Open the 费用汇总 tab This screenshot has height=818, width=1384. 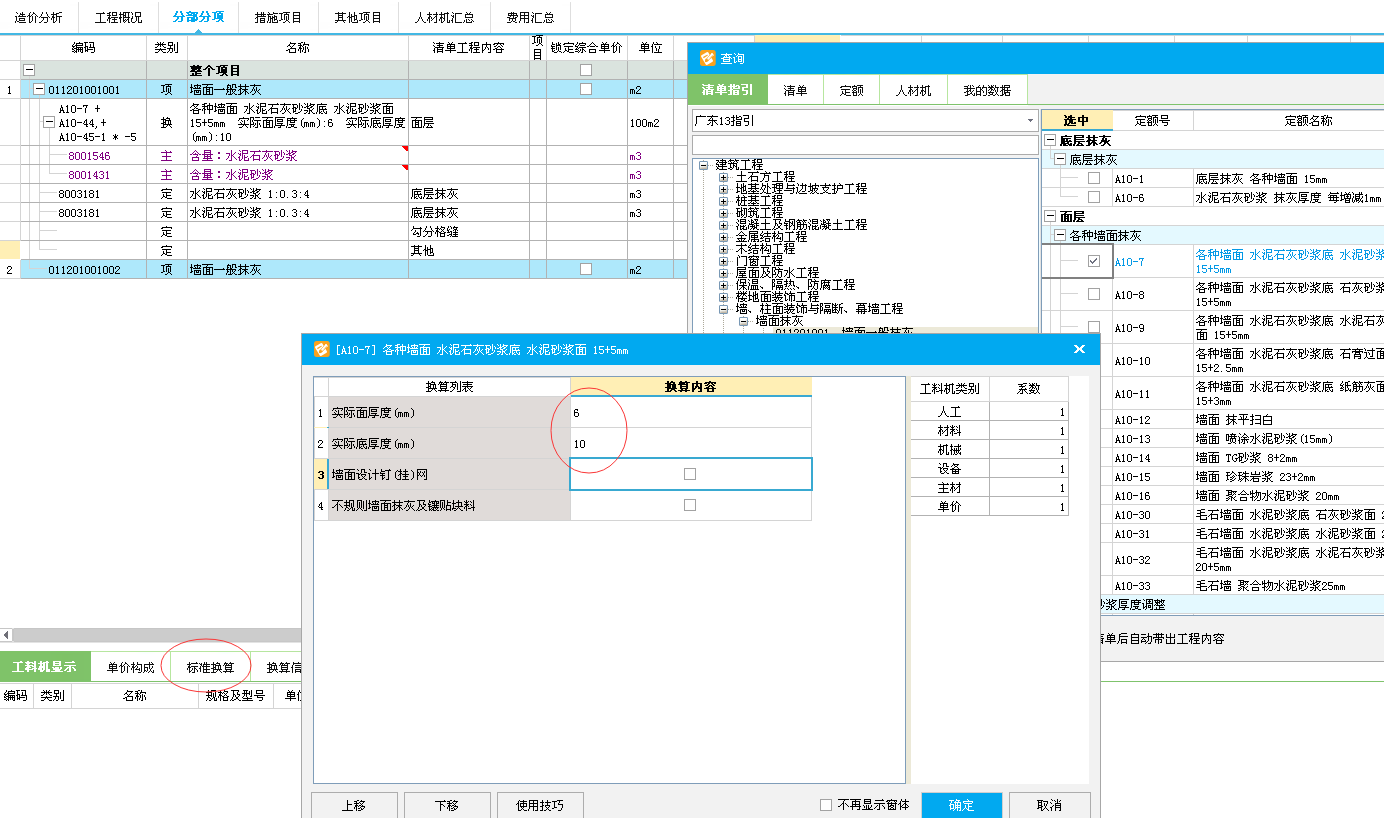tap(530, 17)
